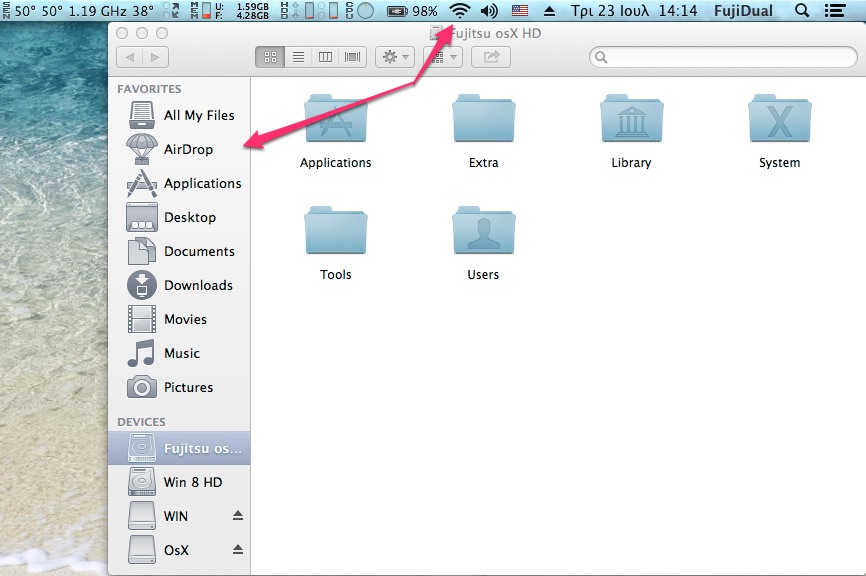Eject the OsX drive
The width and height of the screenshot is (866, 576).
tap(237, 549)
